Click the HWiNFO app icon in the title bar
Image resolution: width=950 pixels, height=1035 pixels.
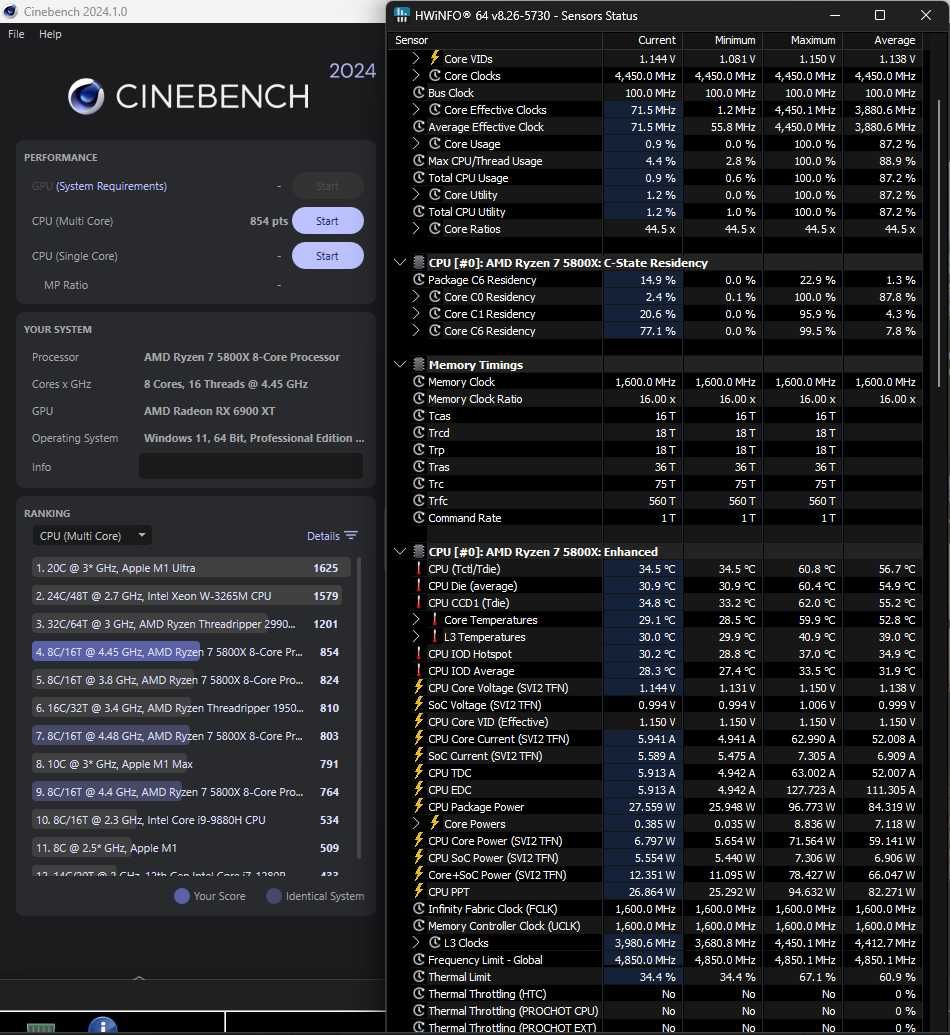401,15
